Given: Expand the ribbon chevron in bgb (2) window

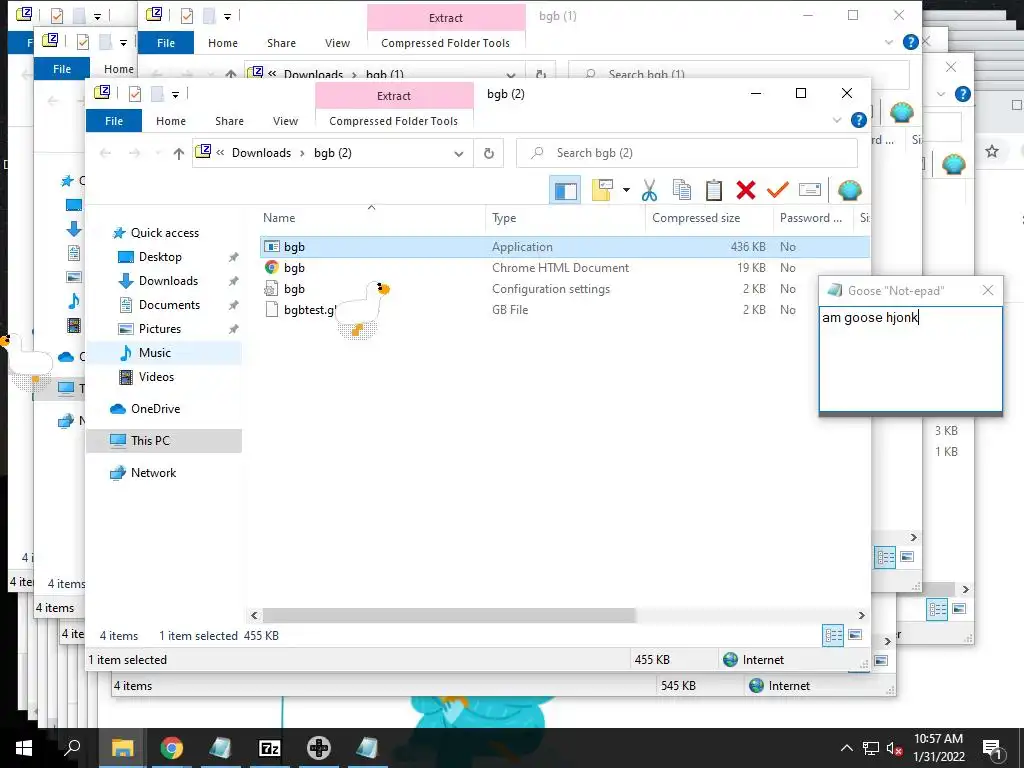Looking at the screenshot, I should [x=837, y=120].
